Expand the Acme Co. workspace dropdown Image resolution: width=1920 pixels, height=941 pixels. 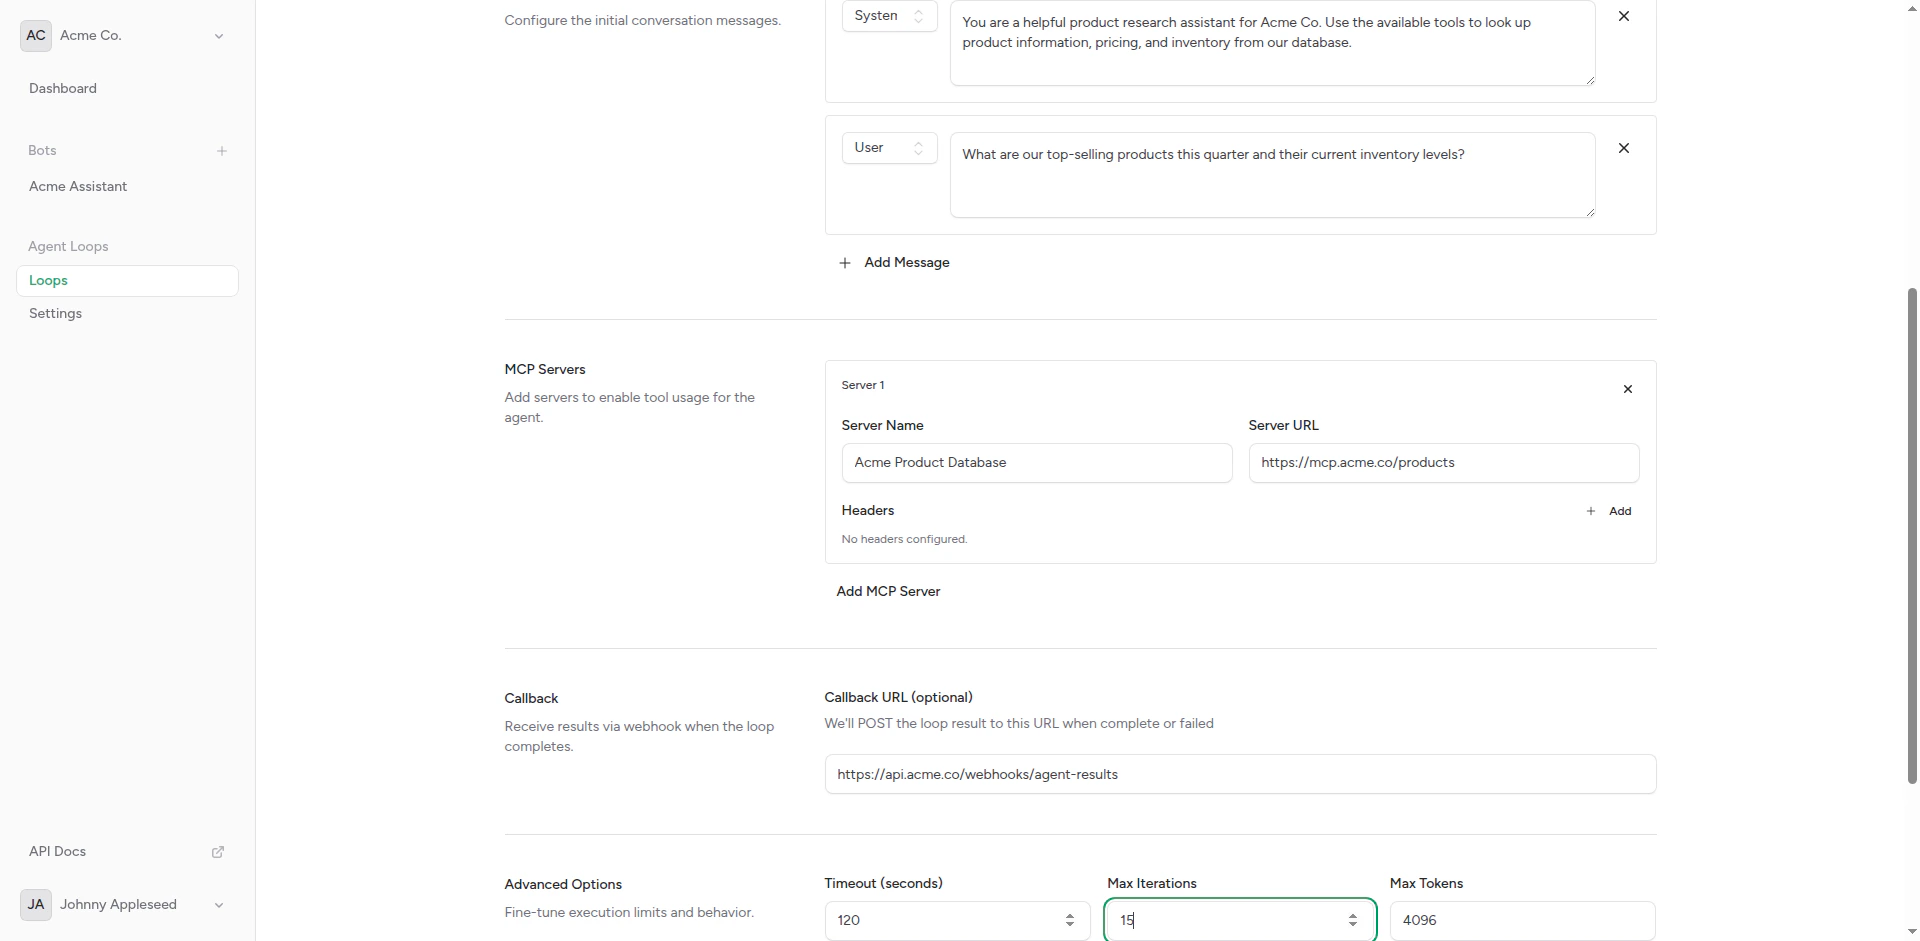click(218, 35)
